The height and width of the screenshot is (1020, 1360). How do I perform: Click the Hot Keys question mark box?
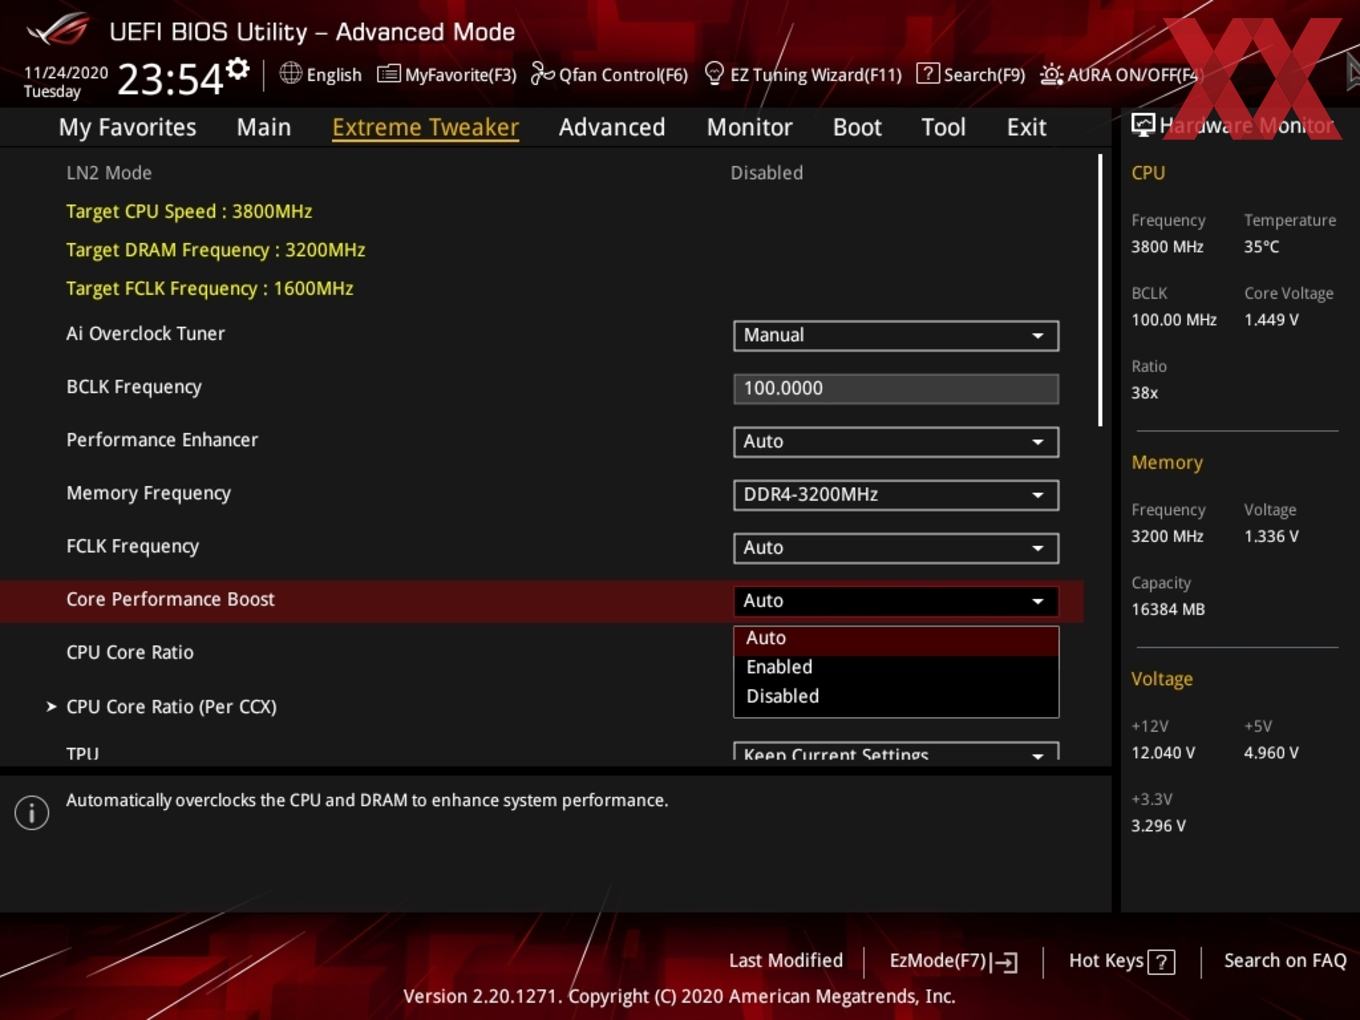pos(1161,962)
